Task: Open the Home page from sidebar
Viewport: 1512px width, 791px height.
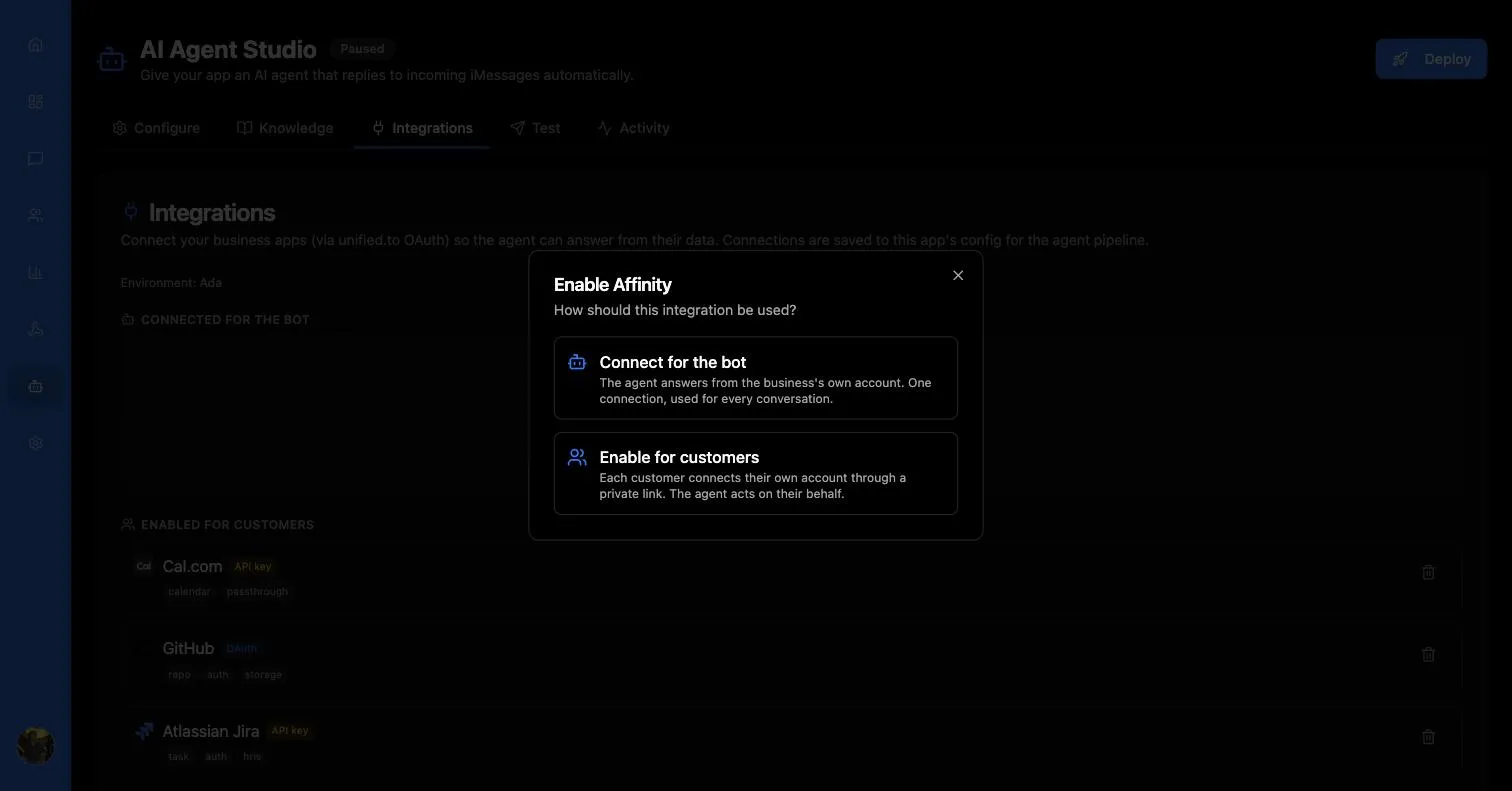Action: [x=36, y=45]
